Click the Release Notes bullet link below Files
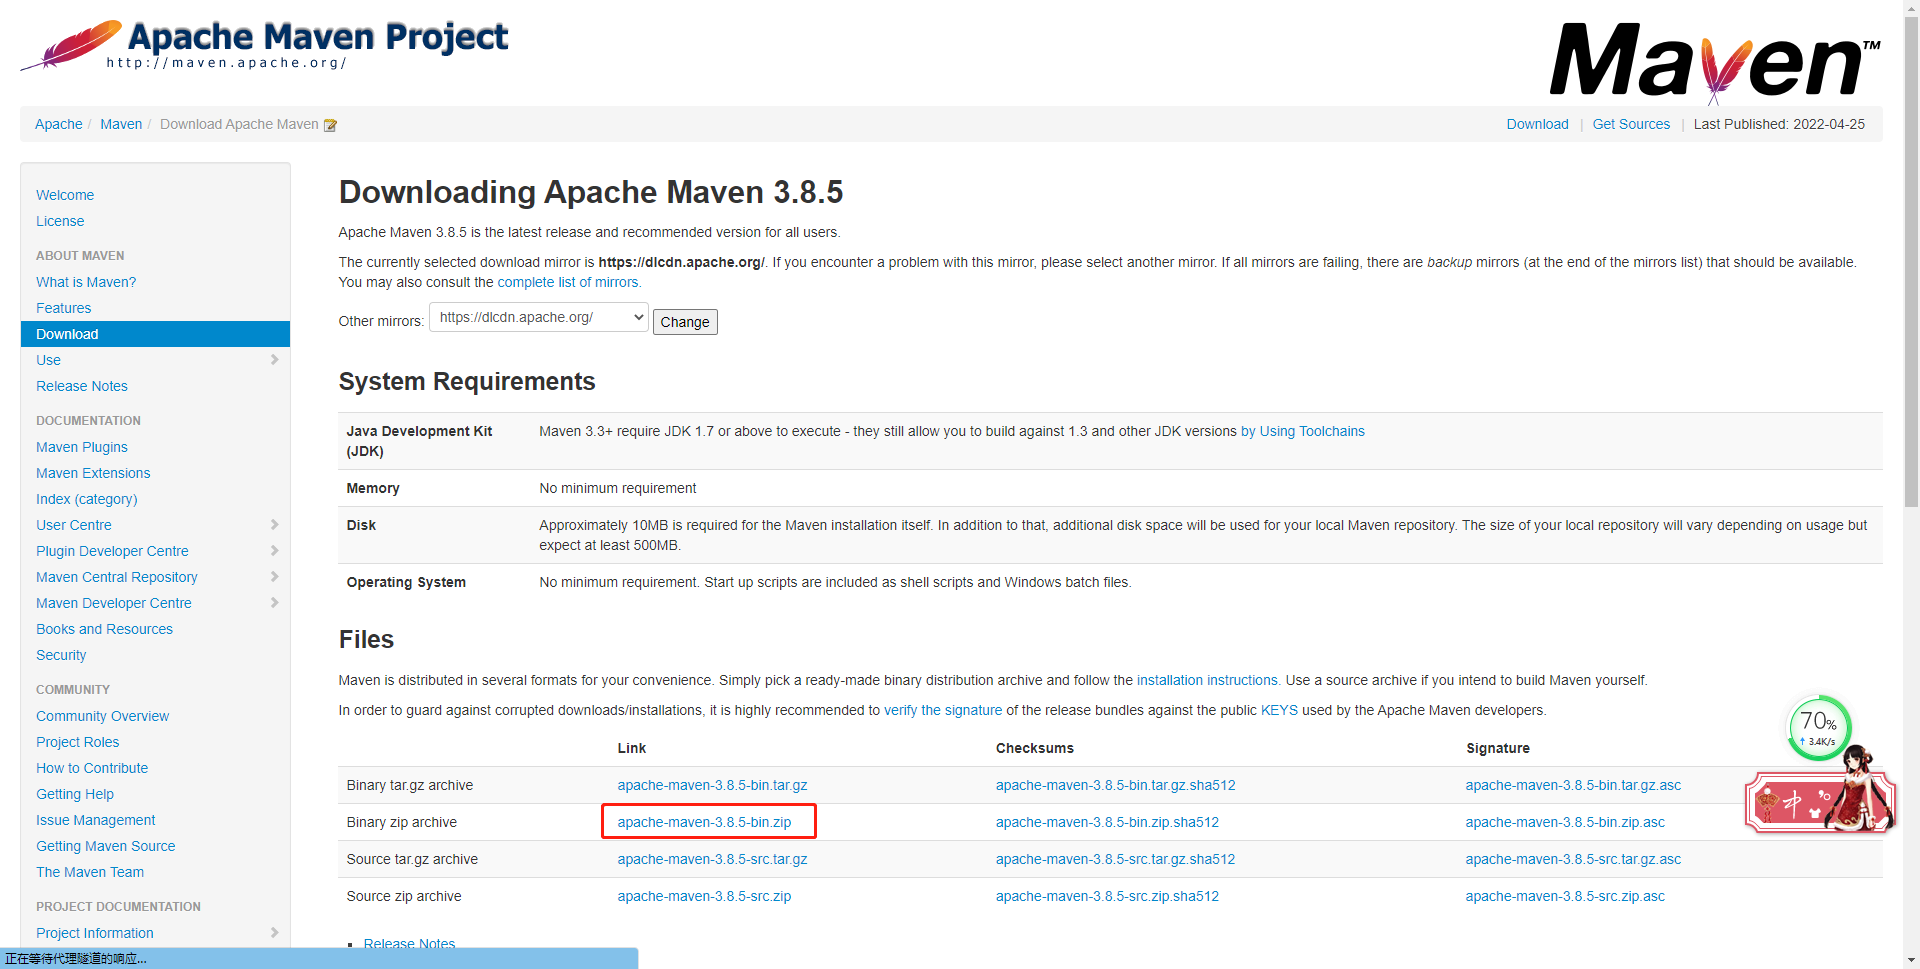Viewport: 1920px width, 969px height. coord(409,943)
